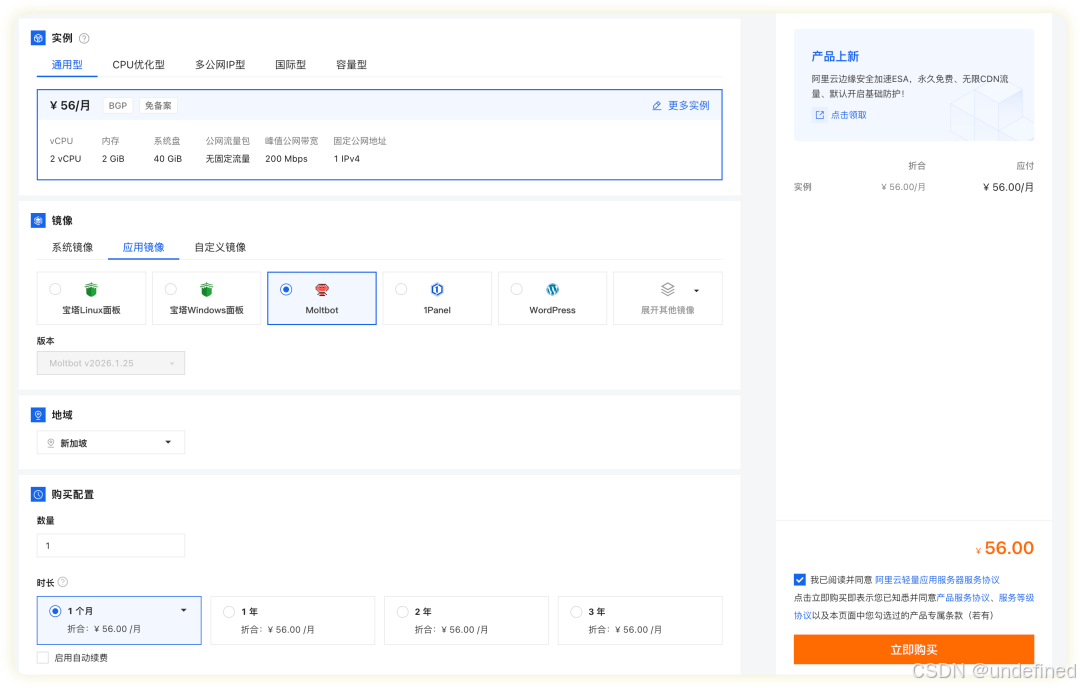The height and width of the screenshot is (688, 1080).
Task: Open the 1个月 duration dropdown arrow
Action: (182, 611)
